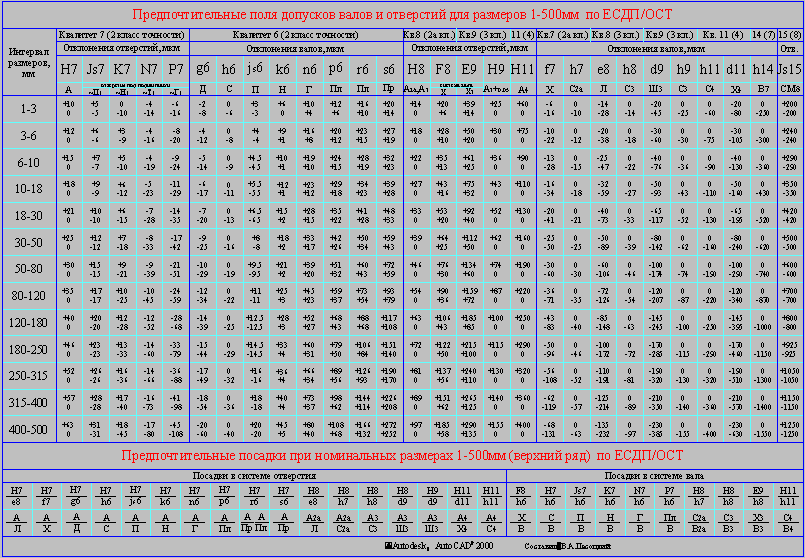Click the '+200 -200' cell in 1-3 row
805x558 pixels.
coord(790,109)
